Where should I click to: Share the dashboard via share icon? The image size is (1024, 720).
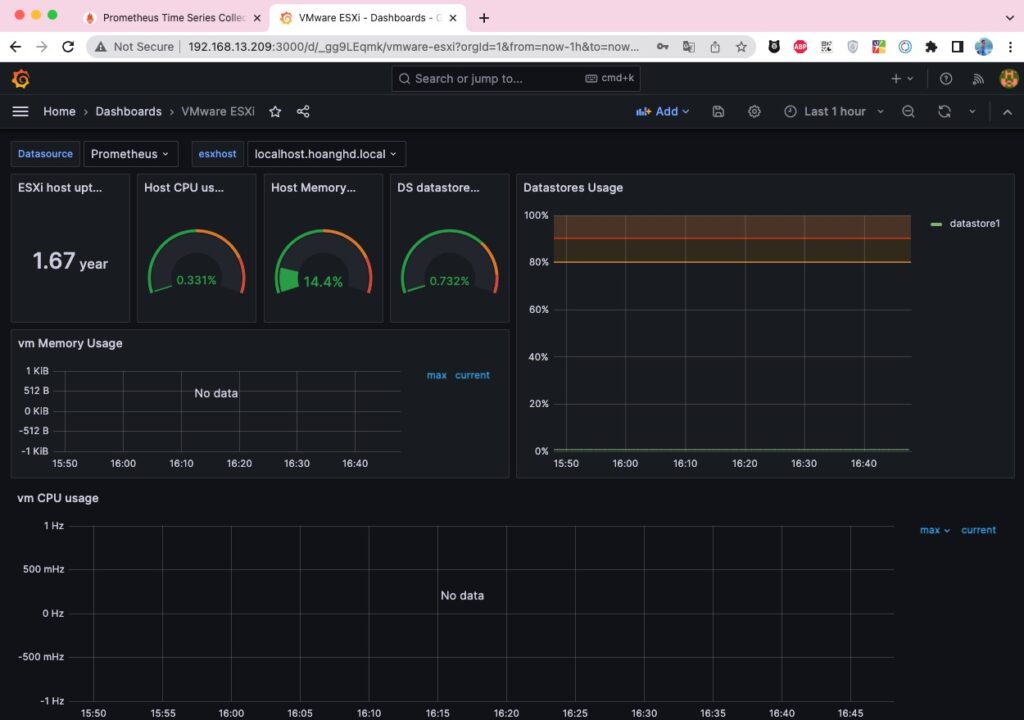coord(303,112)
